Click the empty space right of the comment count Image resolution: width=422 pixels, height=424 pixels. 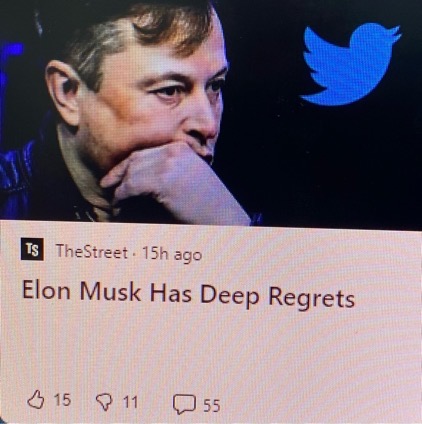pos(317,405)
